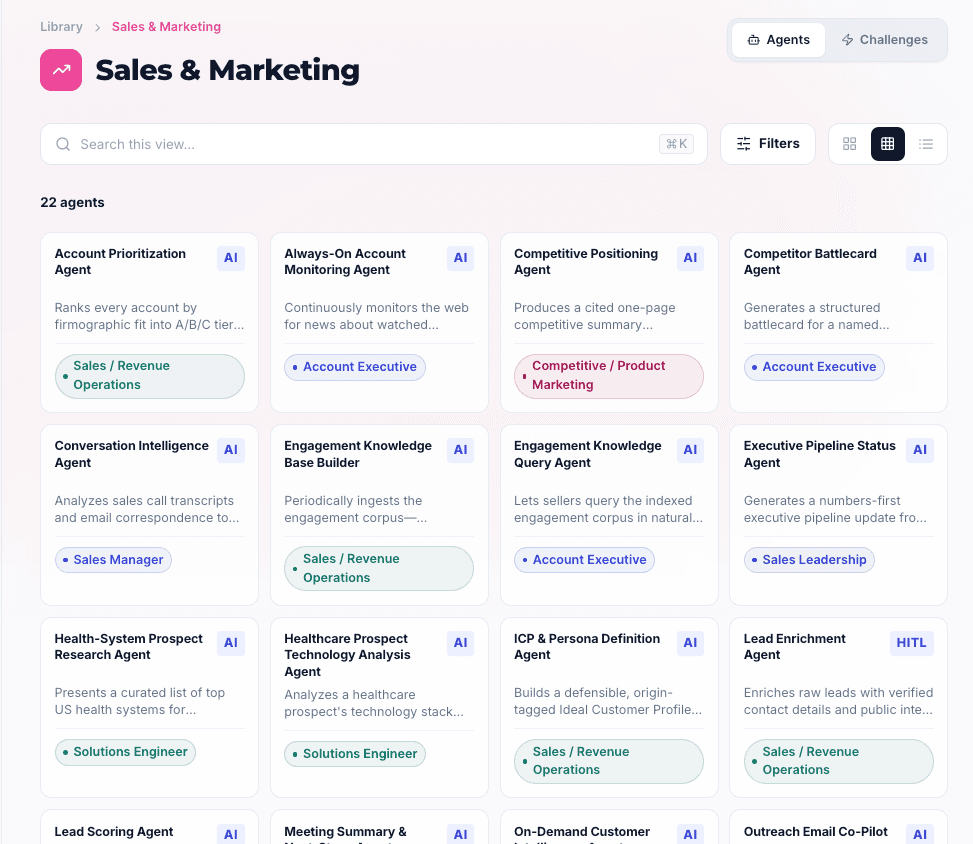Viewport: 973px width, 844px height.
Task: Click Account Executive tag on Competitor Battlecard
Action: 814,367
